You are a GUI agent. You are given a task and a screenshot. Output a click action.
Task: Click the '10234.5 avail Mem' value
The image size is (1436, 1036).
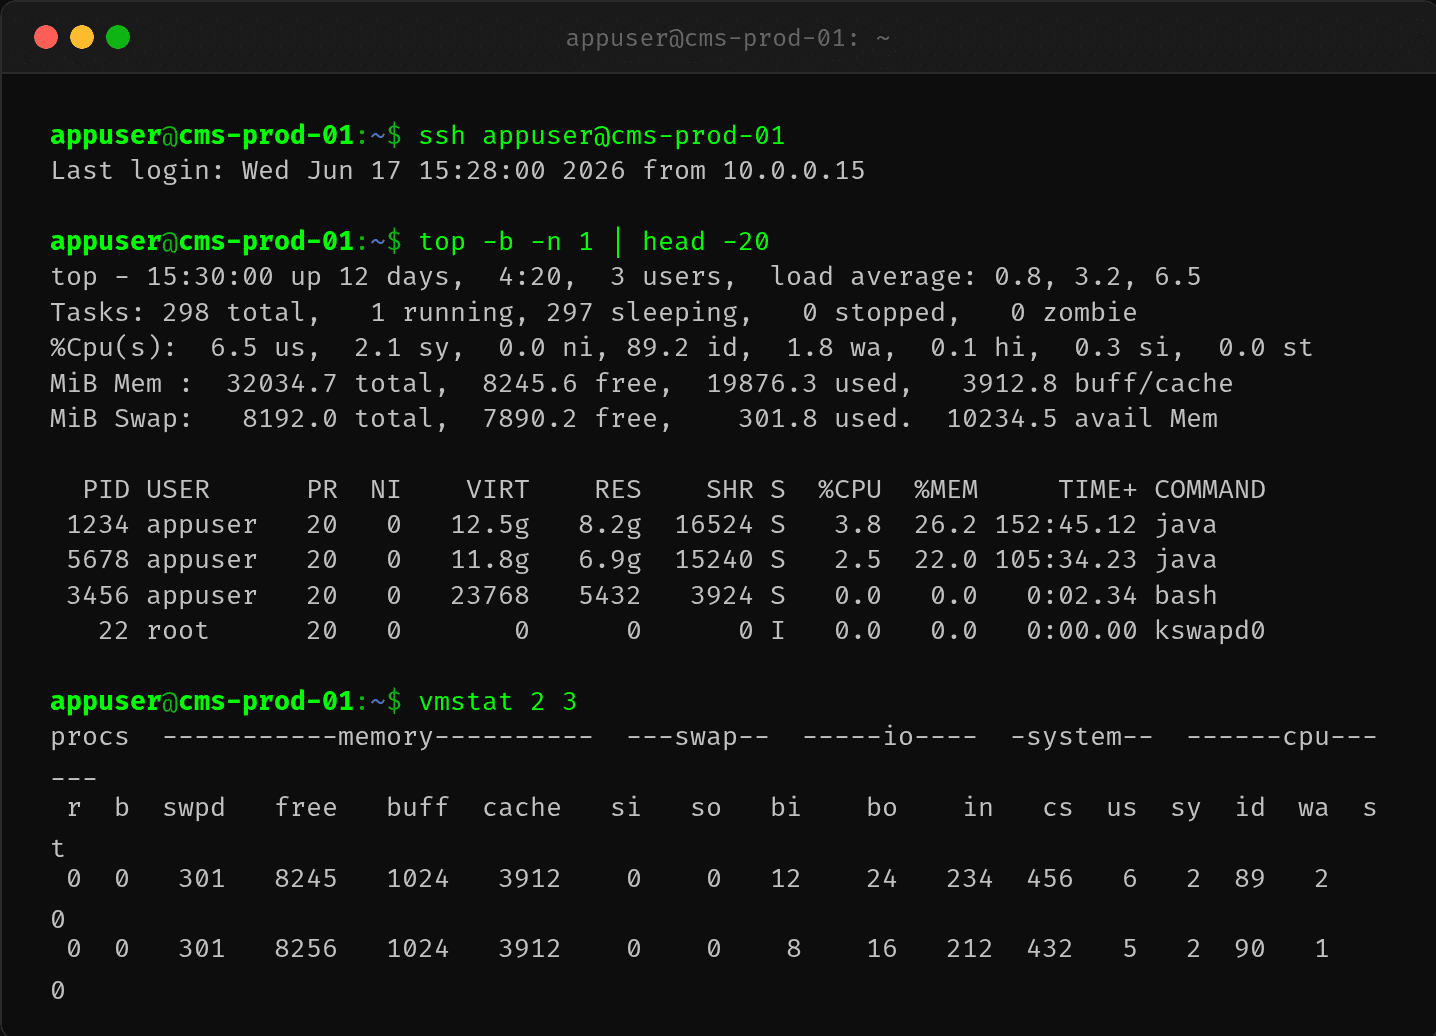click(x=1082, y=418)
